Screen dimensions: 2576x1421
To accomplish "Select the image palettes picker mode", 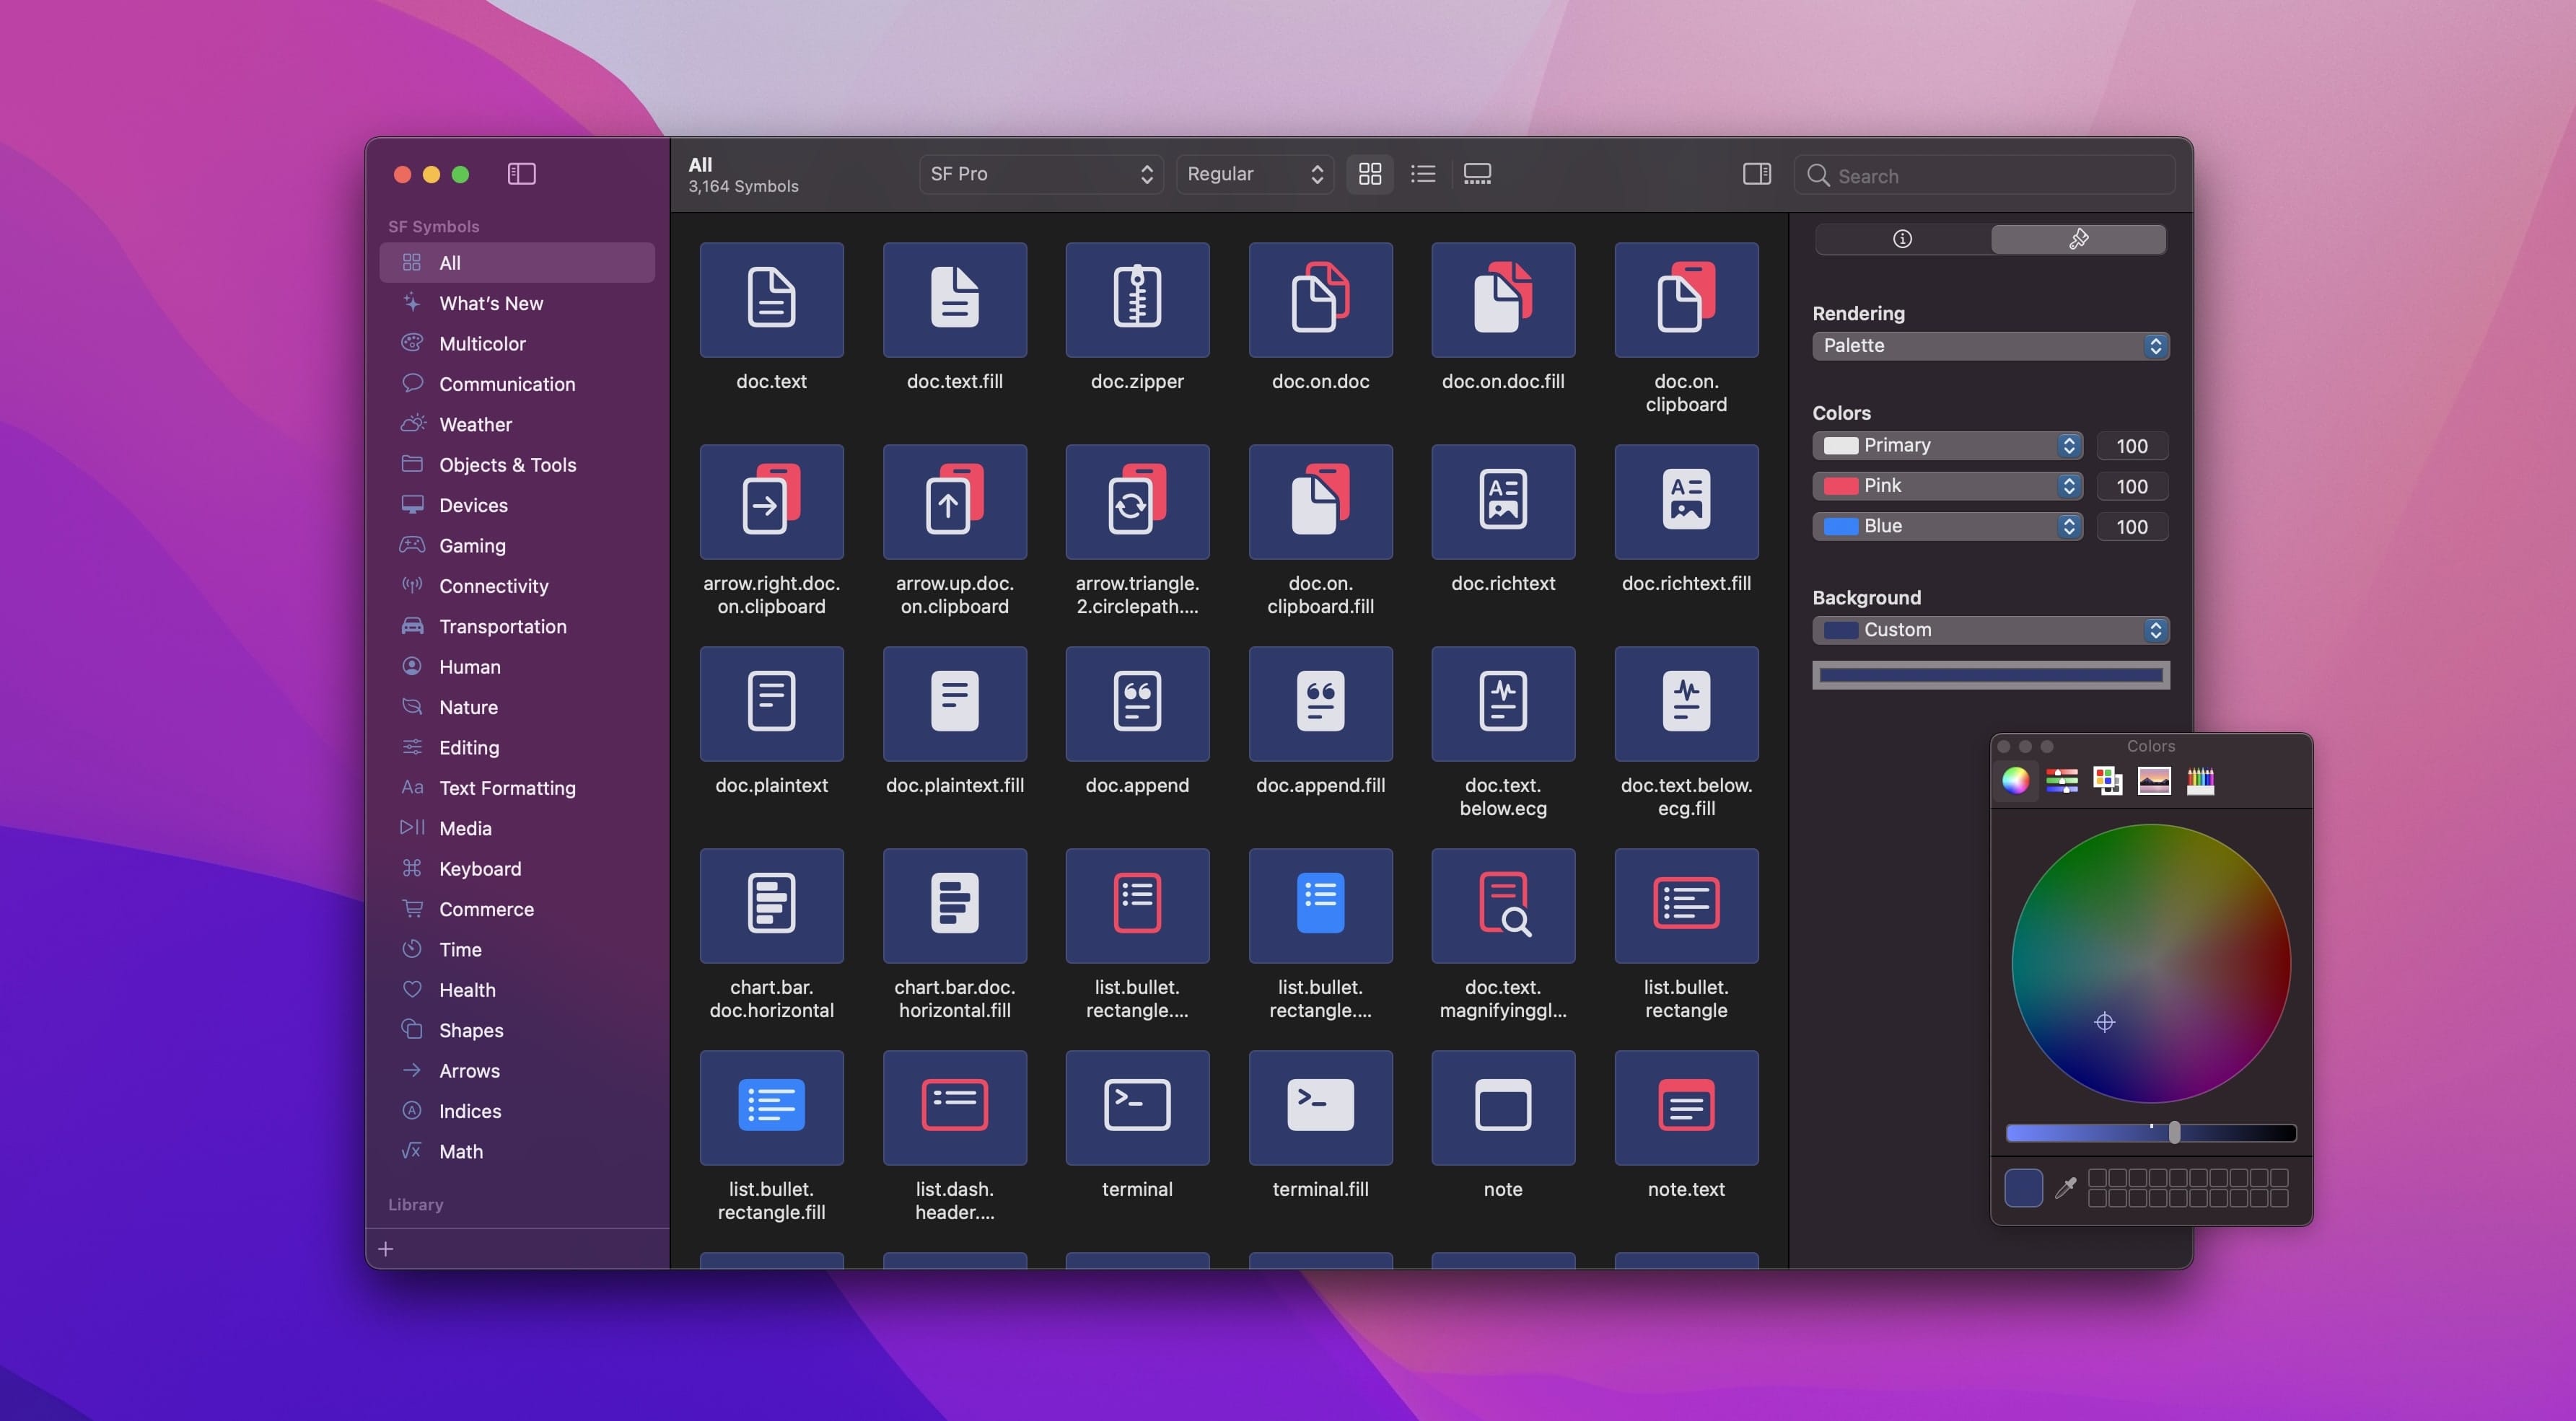I will (2154, 780).
